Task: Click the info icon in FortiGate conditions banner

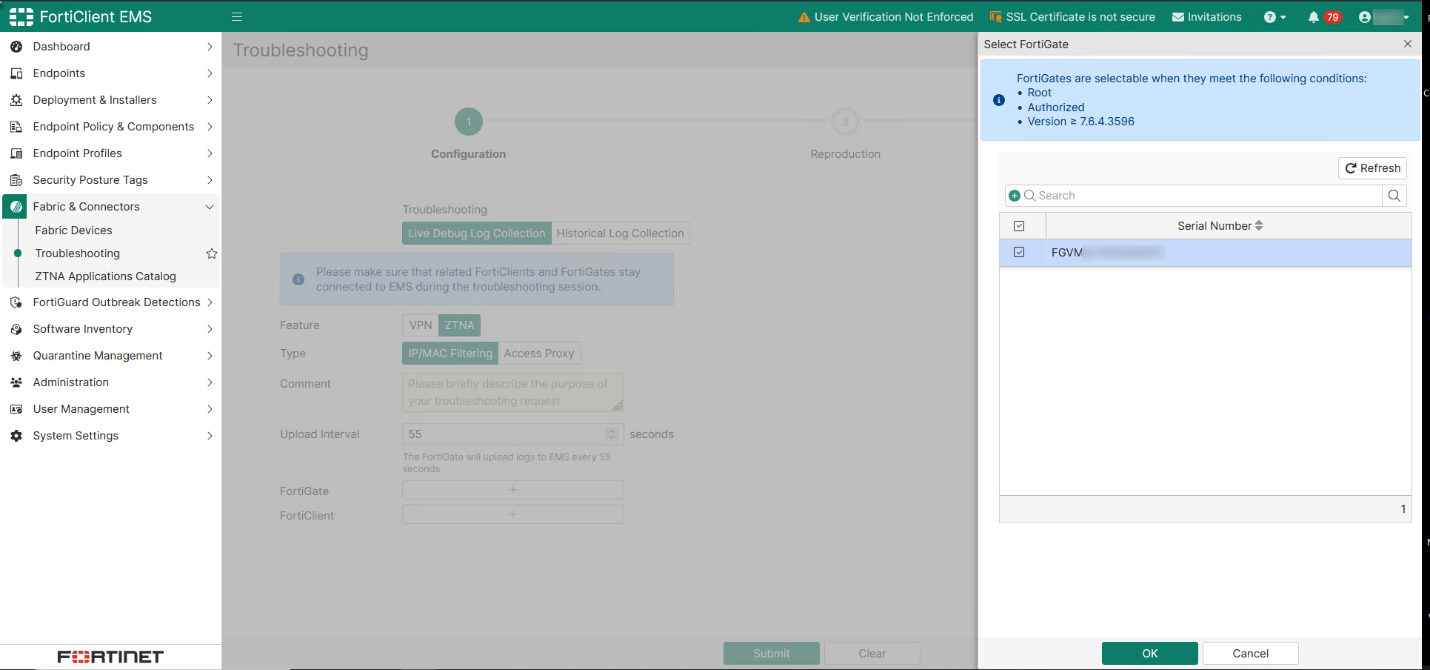Action: click(998, 100)
